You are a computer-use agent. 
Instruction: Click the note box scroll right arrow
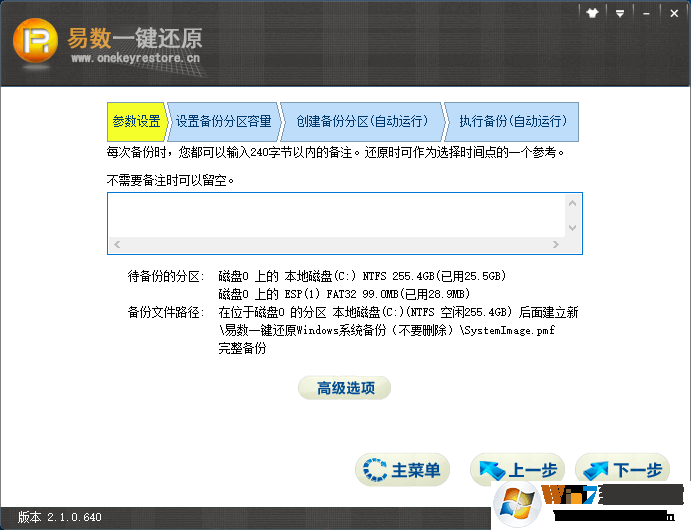556,245
